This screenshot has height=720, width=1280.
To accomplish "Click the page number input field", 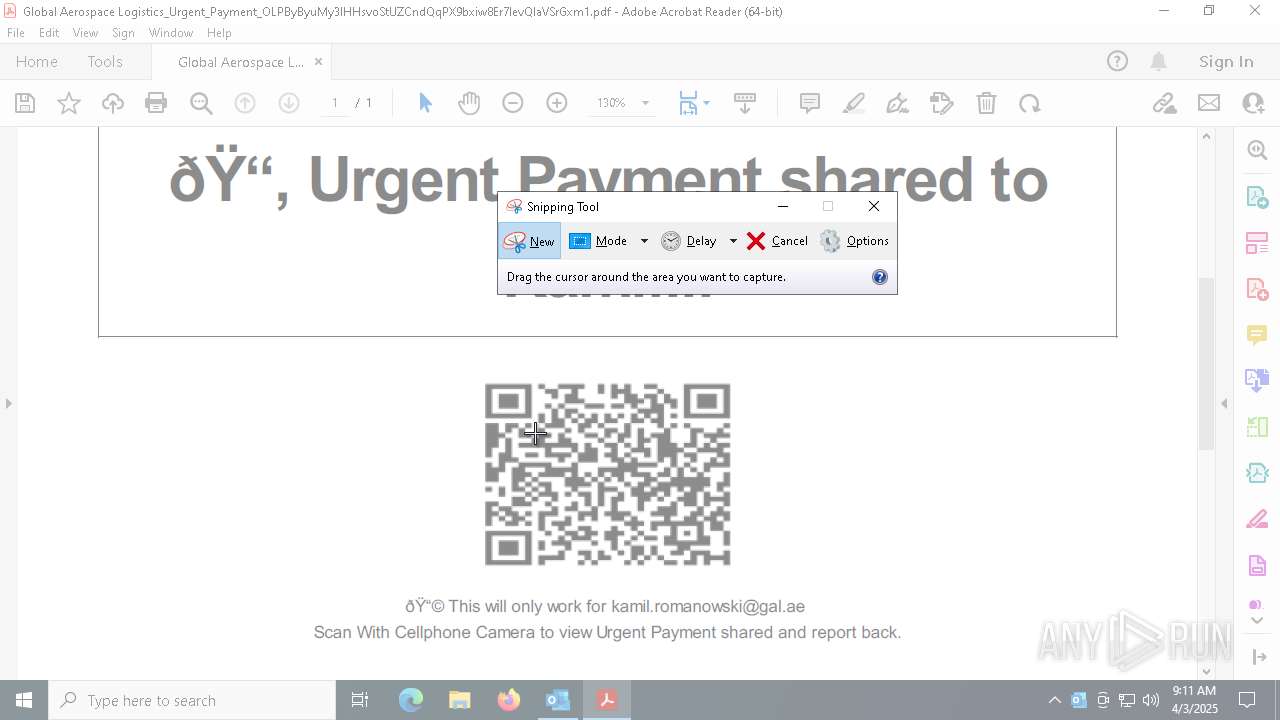I will click(x=335, y=103).
